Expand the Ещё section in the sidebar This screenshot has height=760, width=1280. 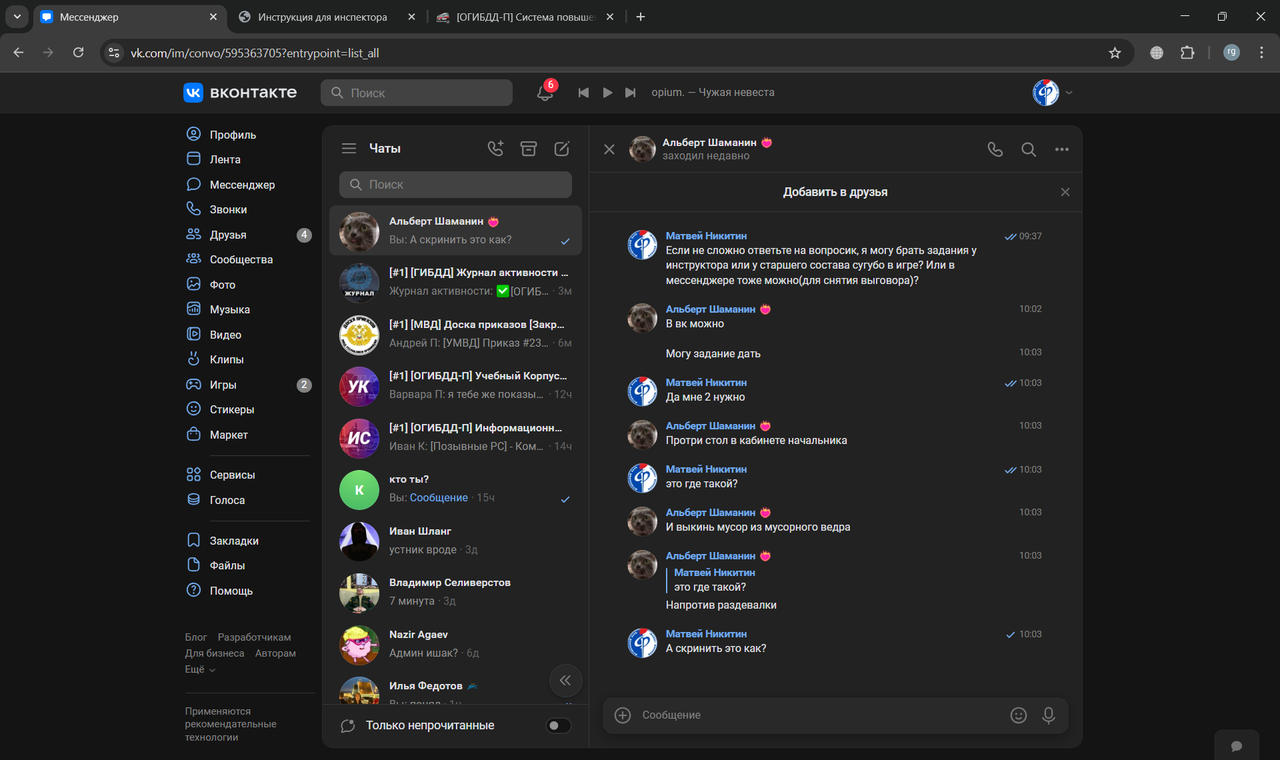click(196, 669)
